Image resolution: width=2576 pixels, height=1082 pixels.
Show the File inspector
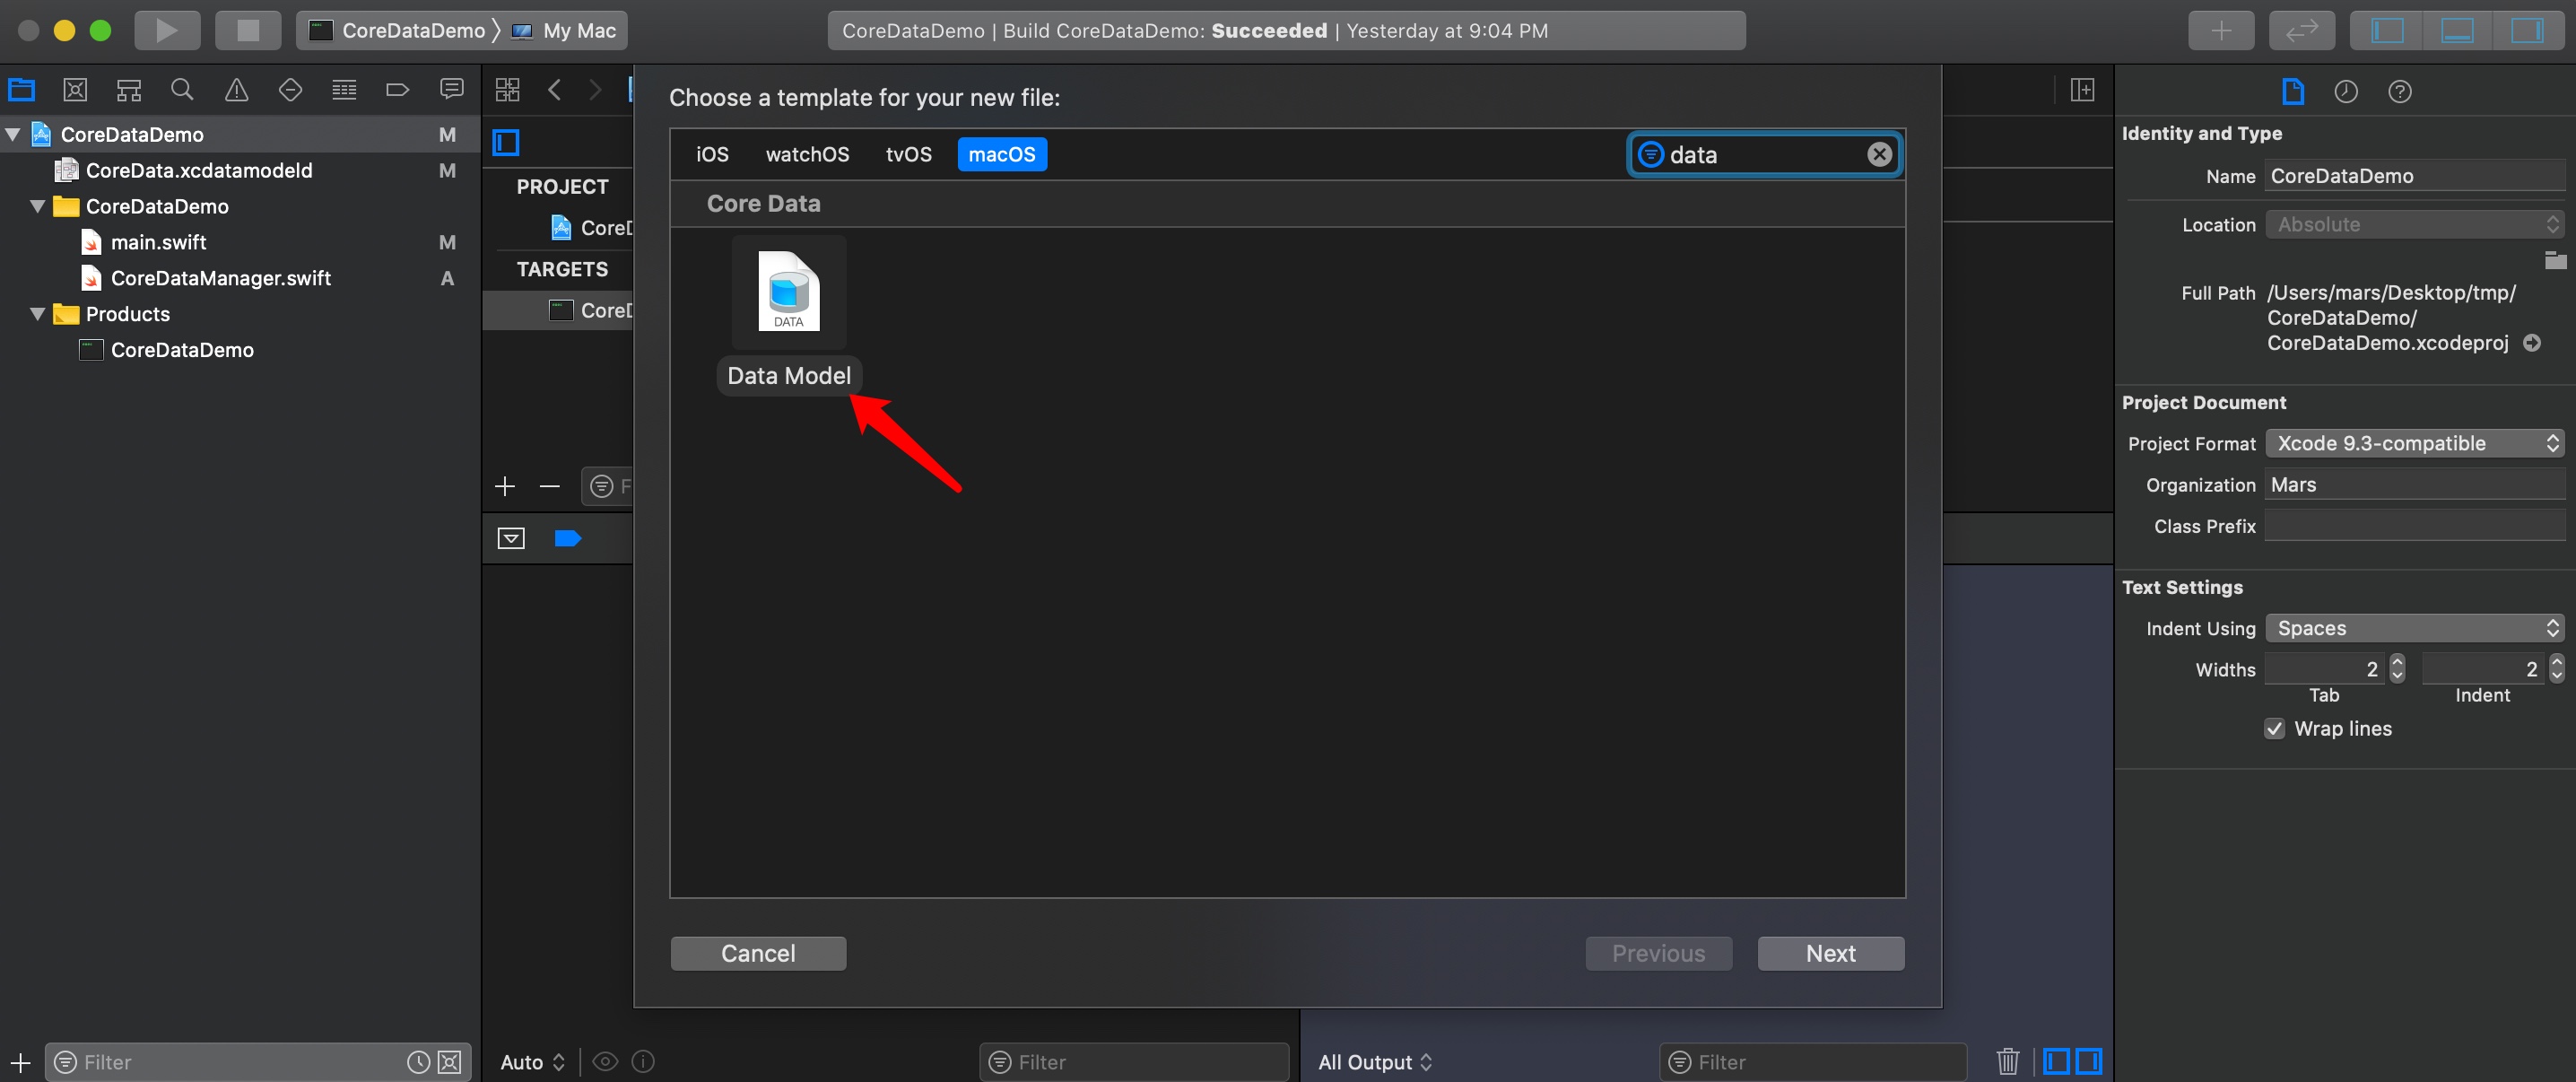pyautogui.click(x=2293, y=91)
